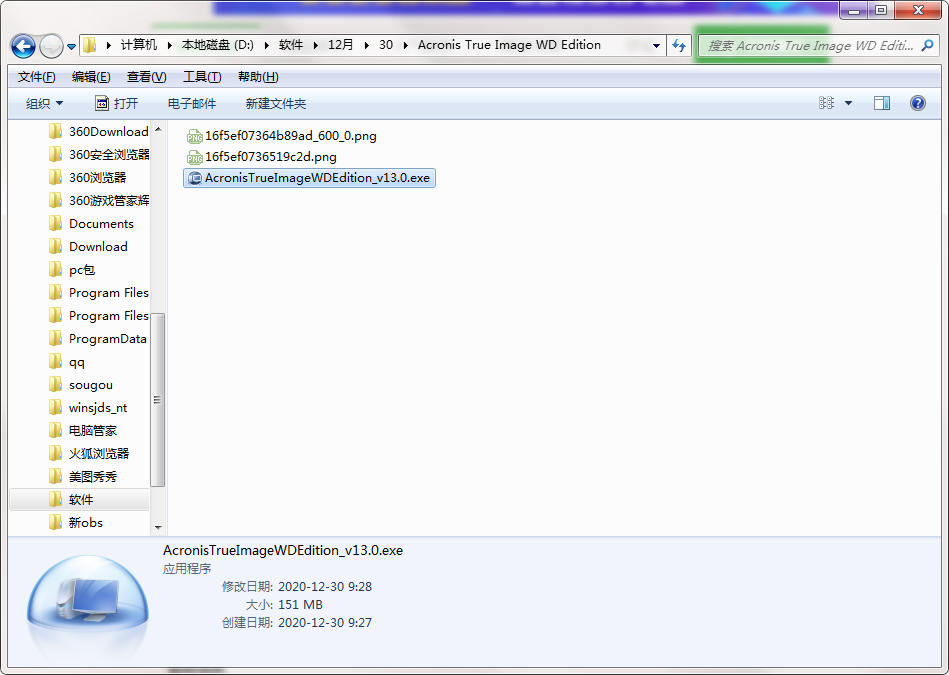Click PNG icon of 16f5ef07364b89ad_600_0.png

[x=194, y=136]
